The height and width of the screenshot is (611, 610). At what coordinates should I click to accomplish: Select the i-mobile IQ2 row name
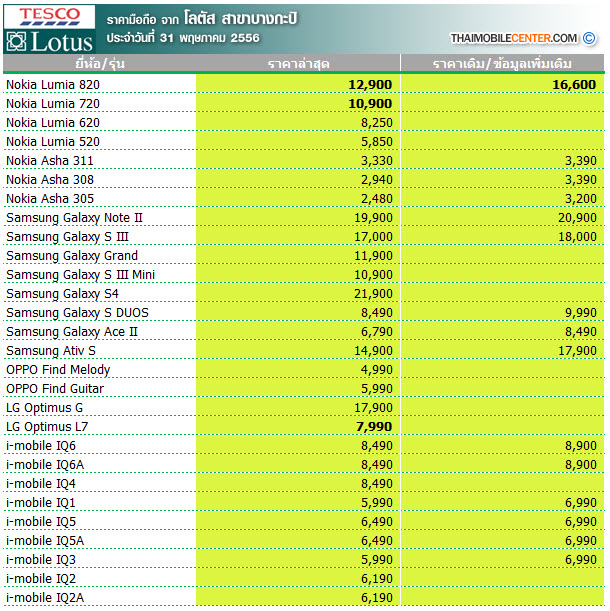click(x=41, y=579)
